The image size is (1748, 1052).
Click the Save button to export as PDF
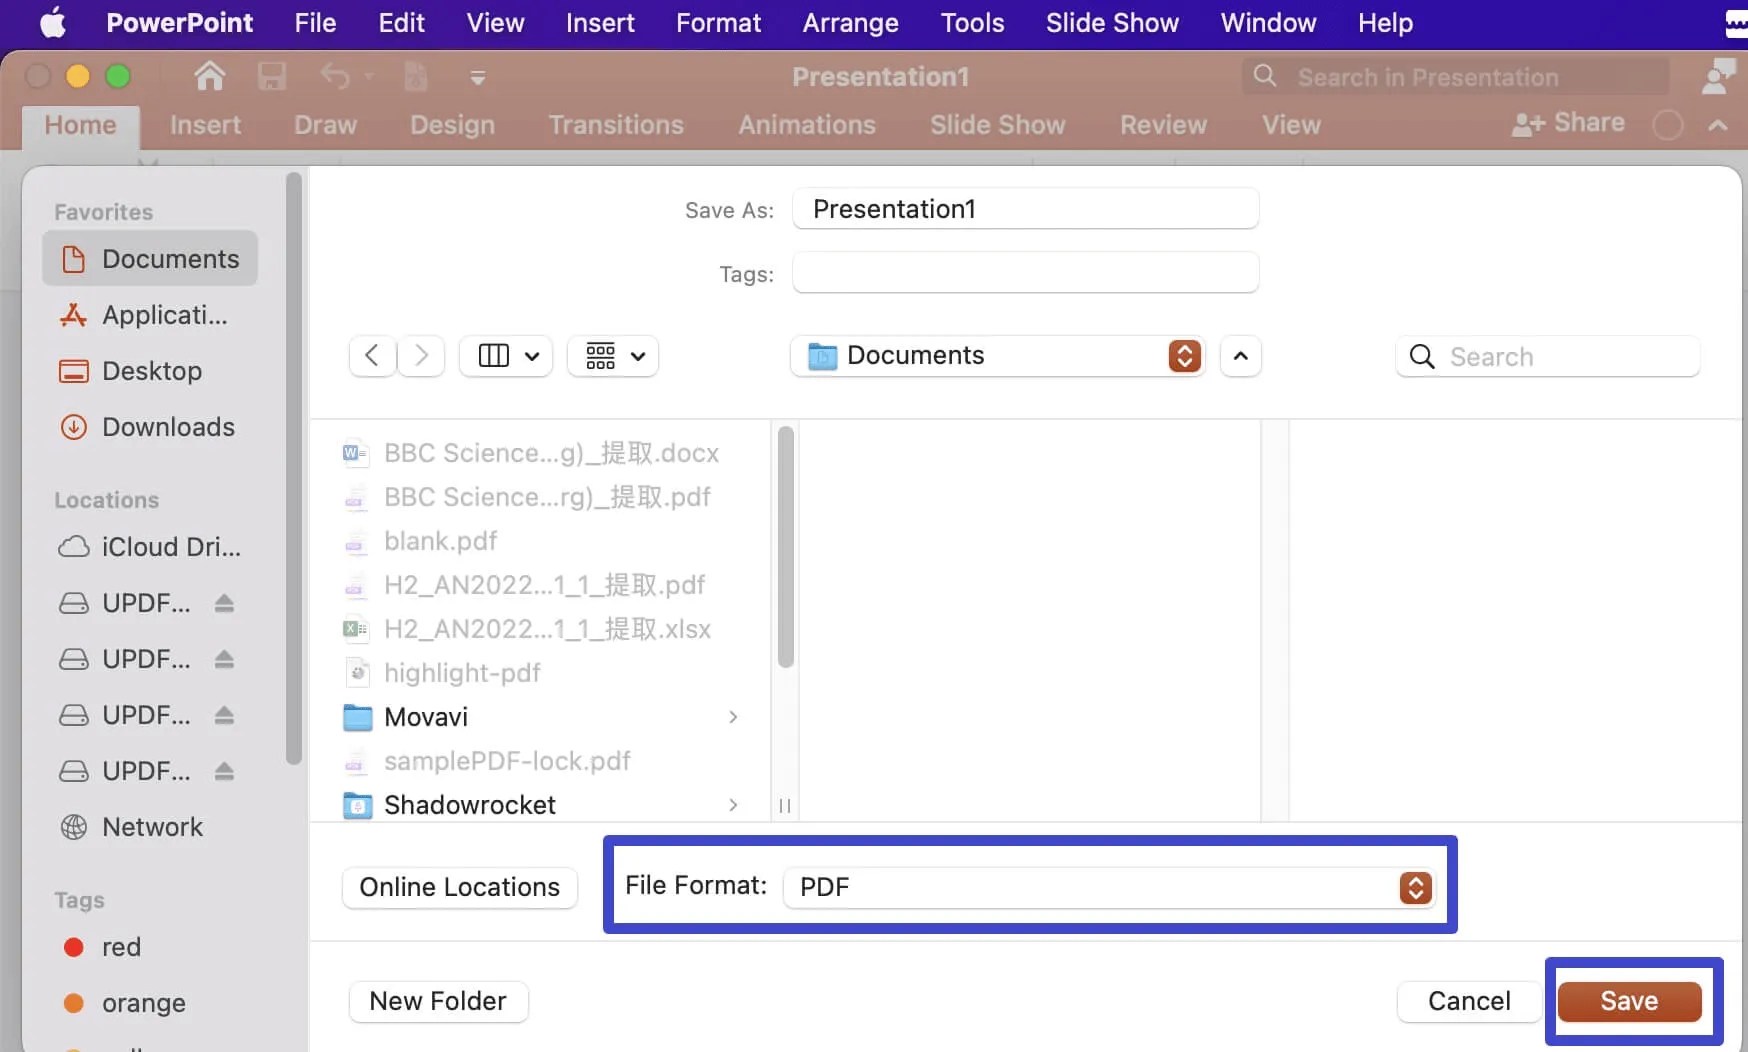[1627, 1001]
